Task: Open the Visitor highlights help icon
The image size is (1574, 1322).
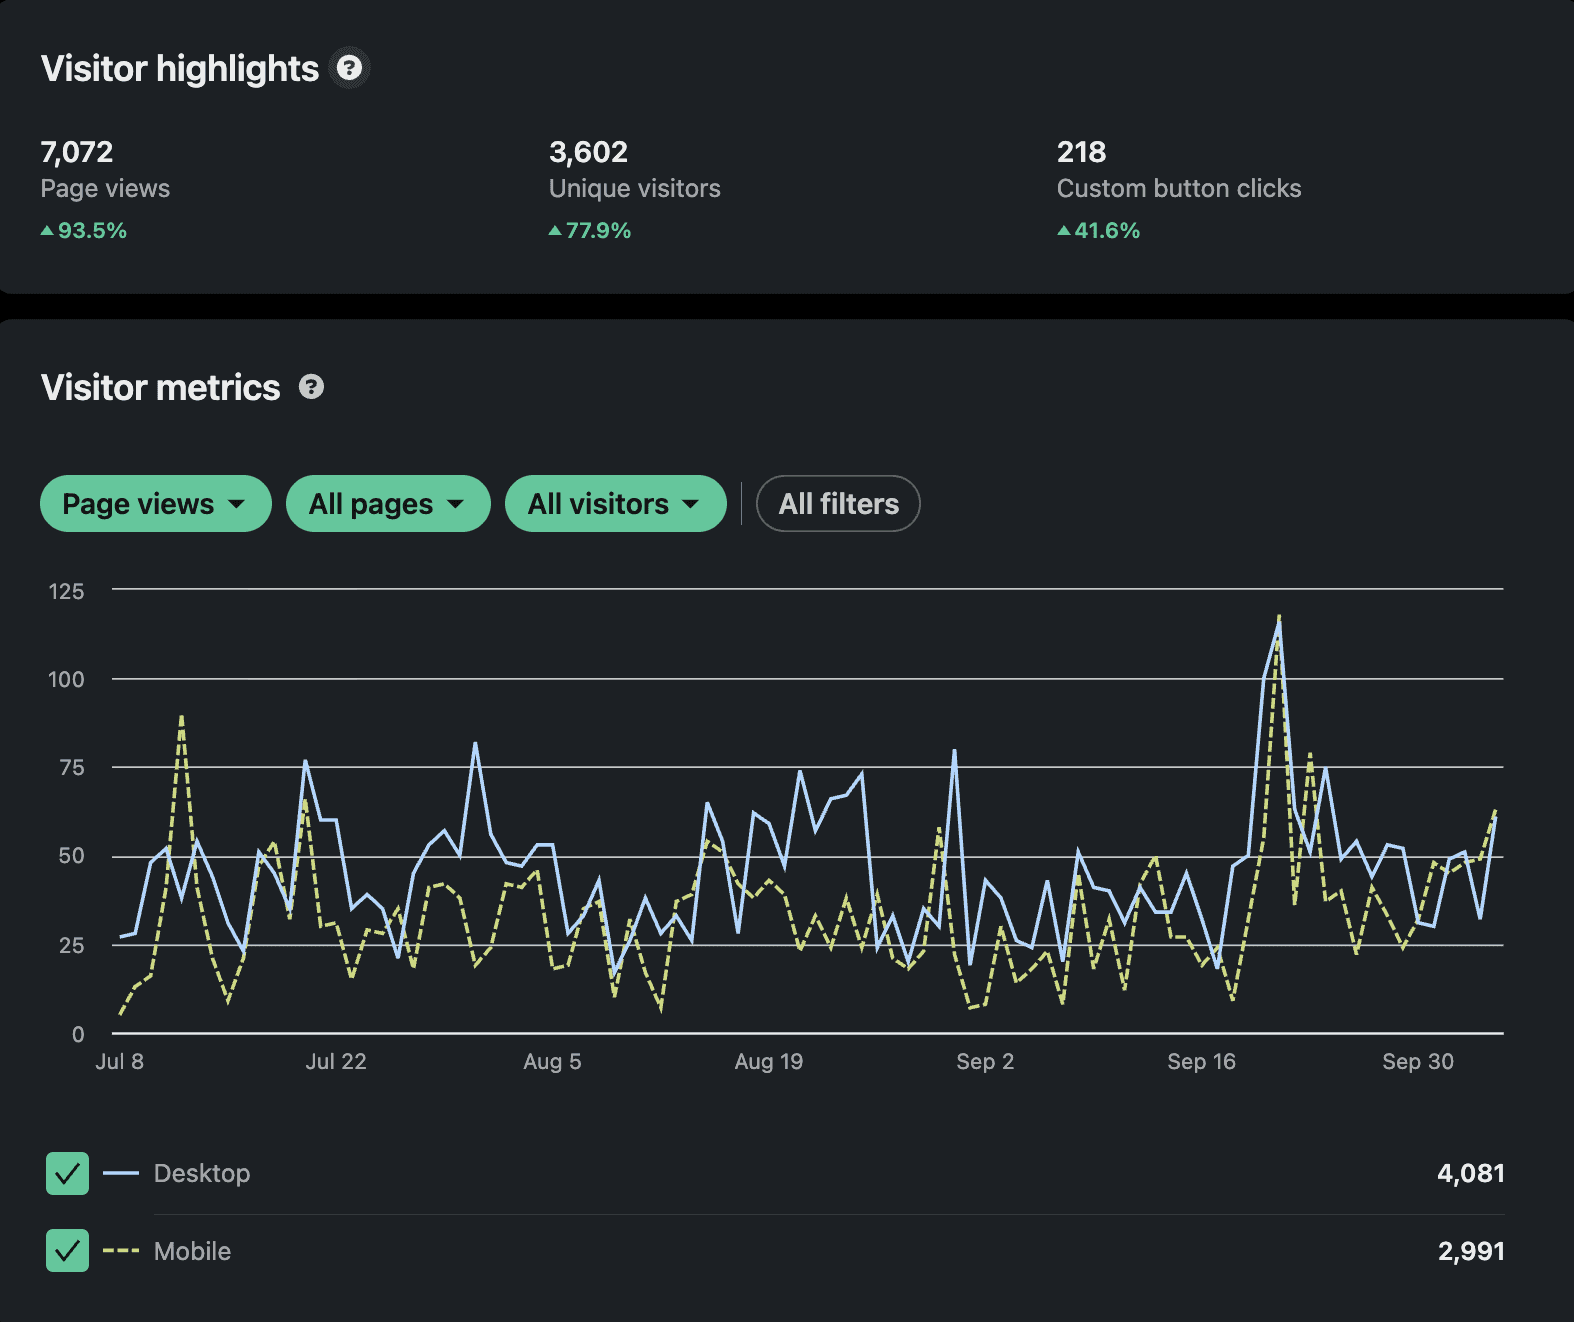Action: (349, 68)
